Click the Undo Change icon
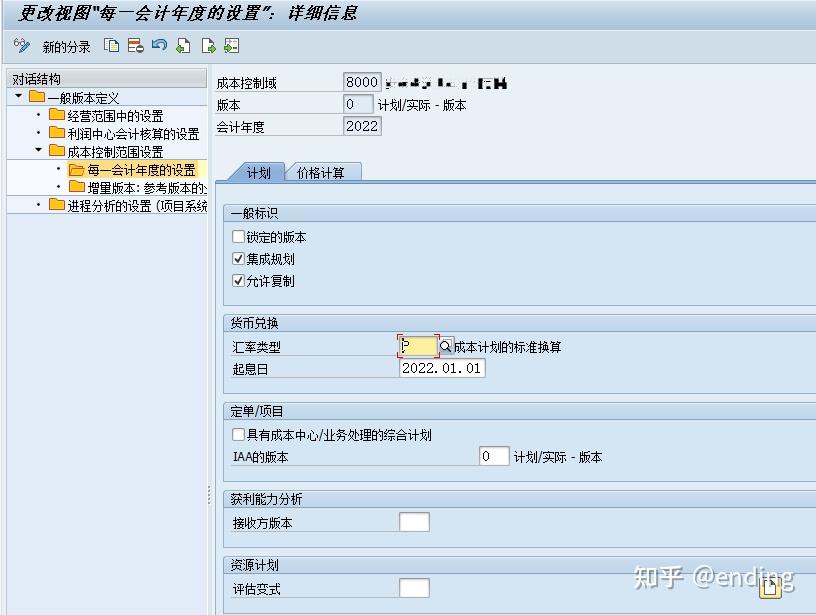816x615 pixels. click(156, 45)
